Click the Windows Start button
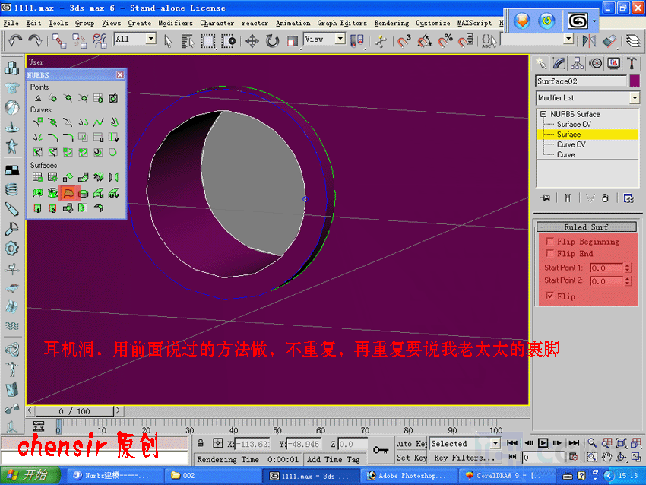The image size is (646, 485). coord(30,475)
